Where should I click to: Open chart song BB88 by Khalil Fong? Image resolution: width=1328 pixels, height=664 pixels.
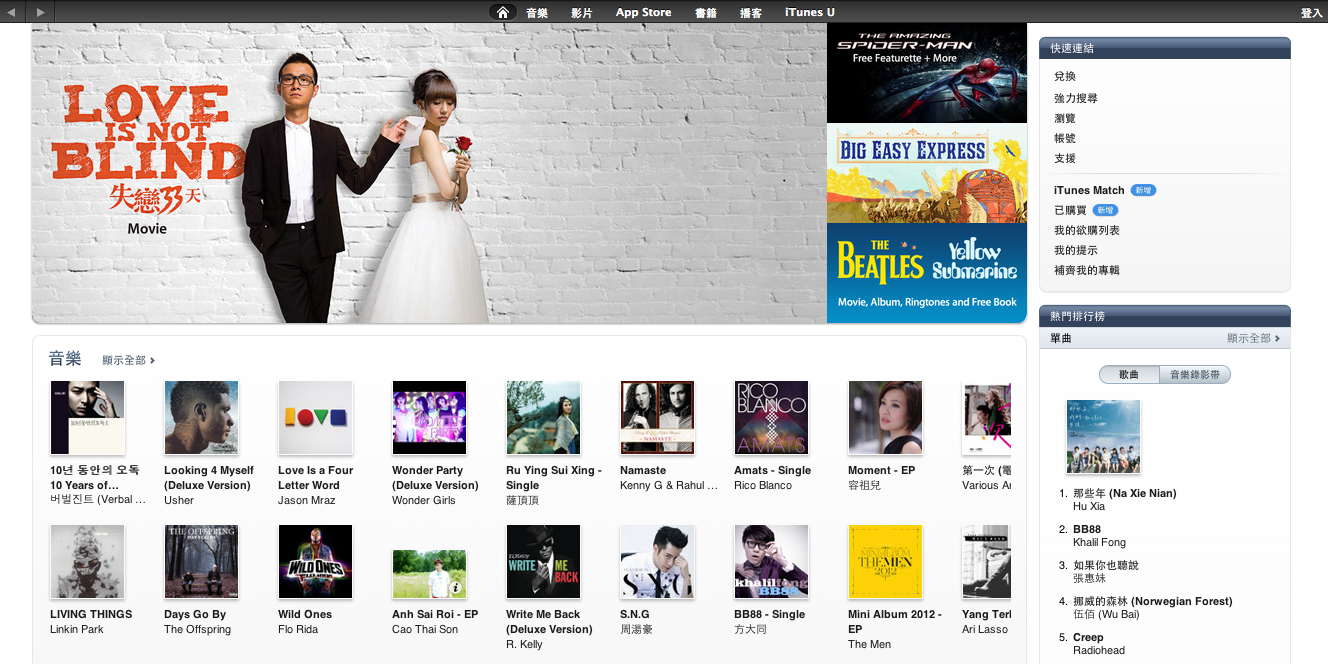pos(1086,529)
